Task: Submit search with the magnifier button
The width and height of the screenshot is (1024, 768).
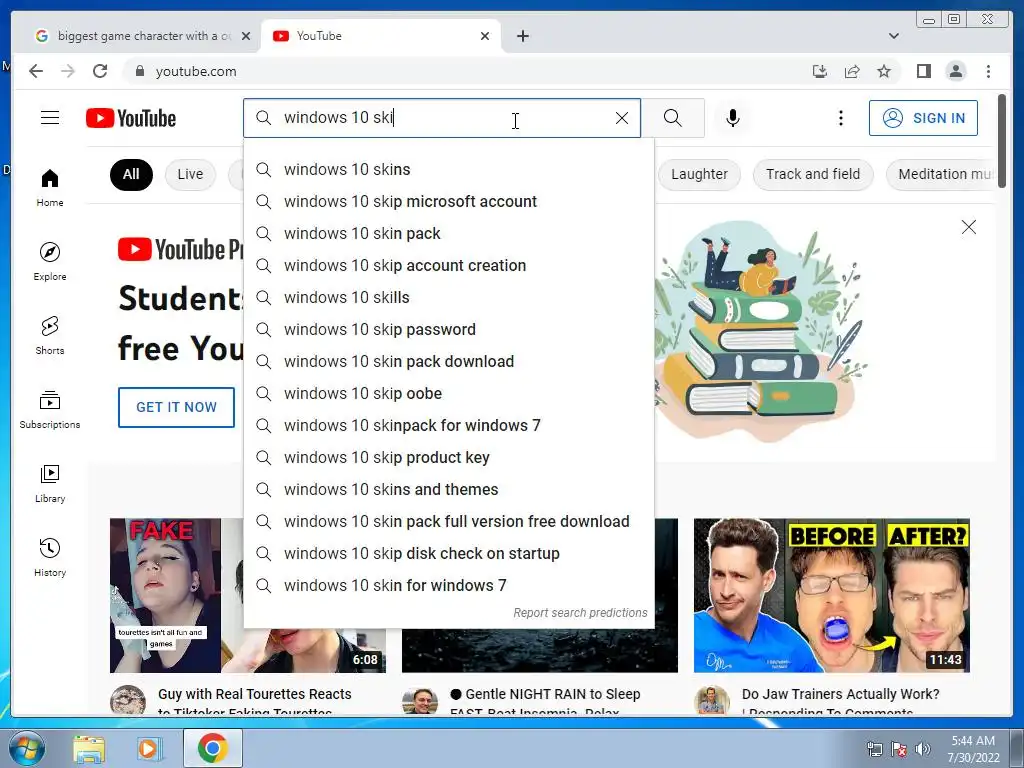Action: 673,118
